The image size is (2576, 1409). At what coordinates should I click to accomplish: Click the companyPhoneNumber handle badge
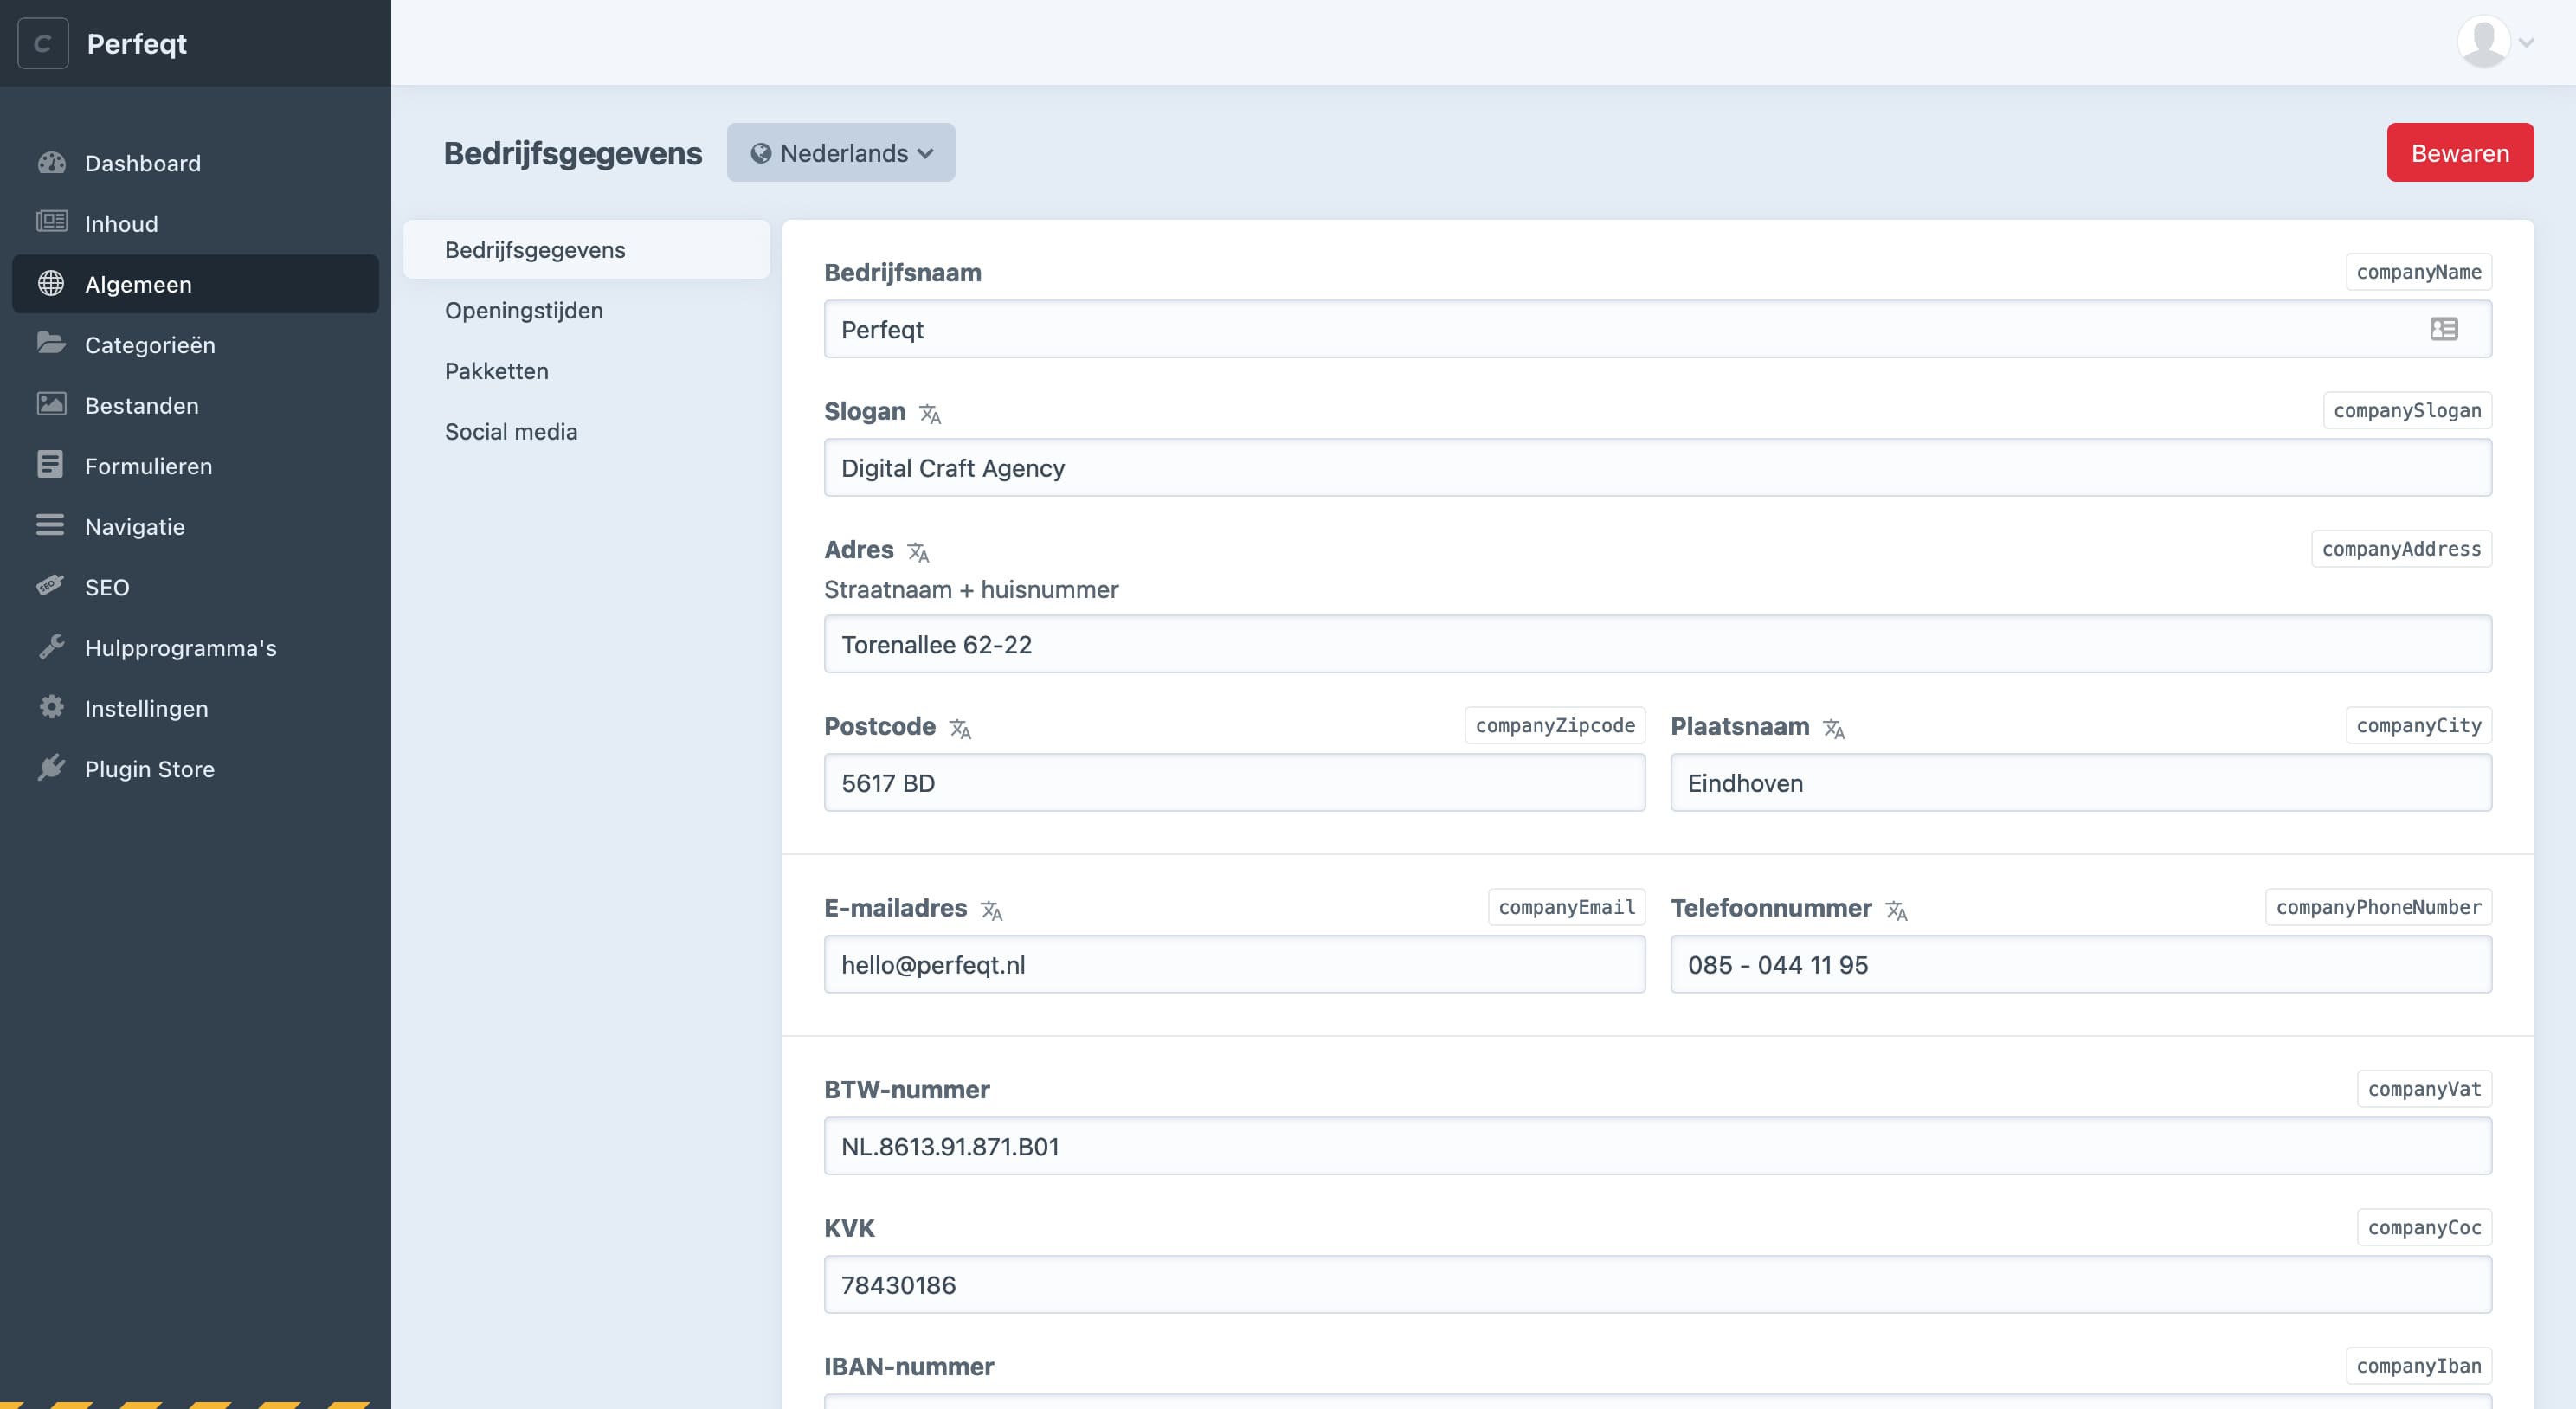tap(2378, 907)
